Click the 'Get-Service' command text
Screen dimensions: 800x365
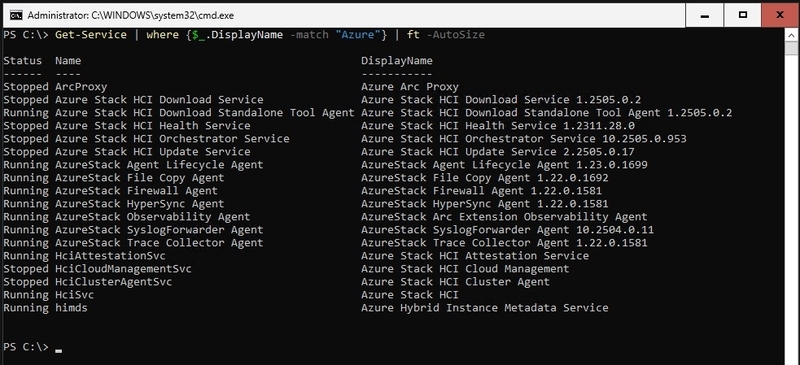[91, 35]
